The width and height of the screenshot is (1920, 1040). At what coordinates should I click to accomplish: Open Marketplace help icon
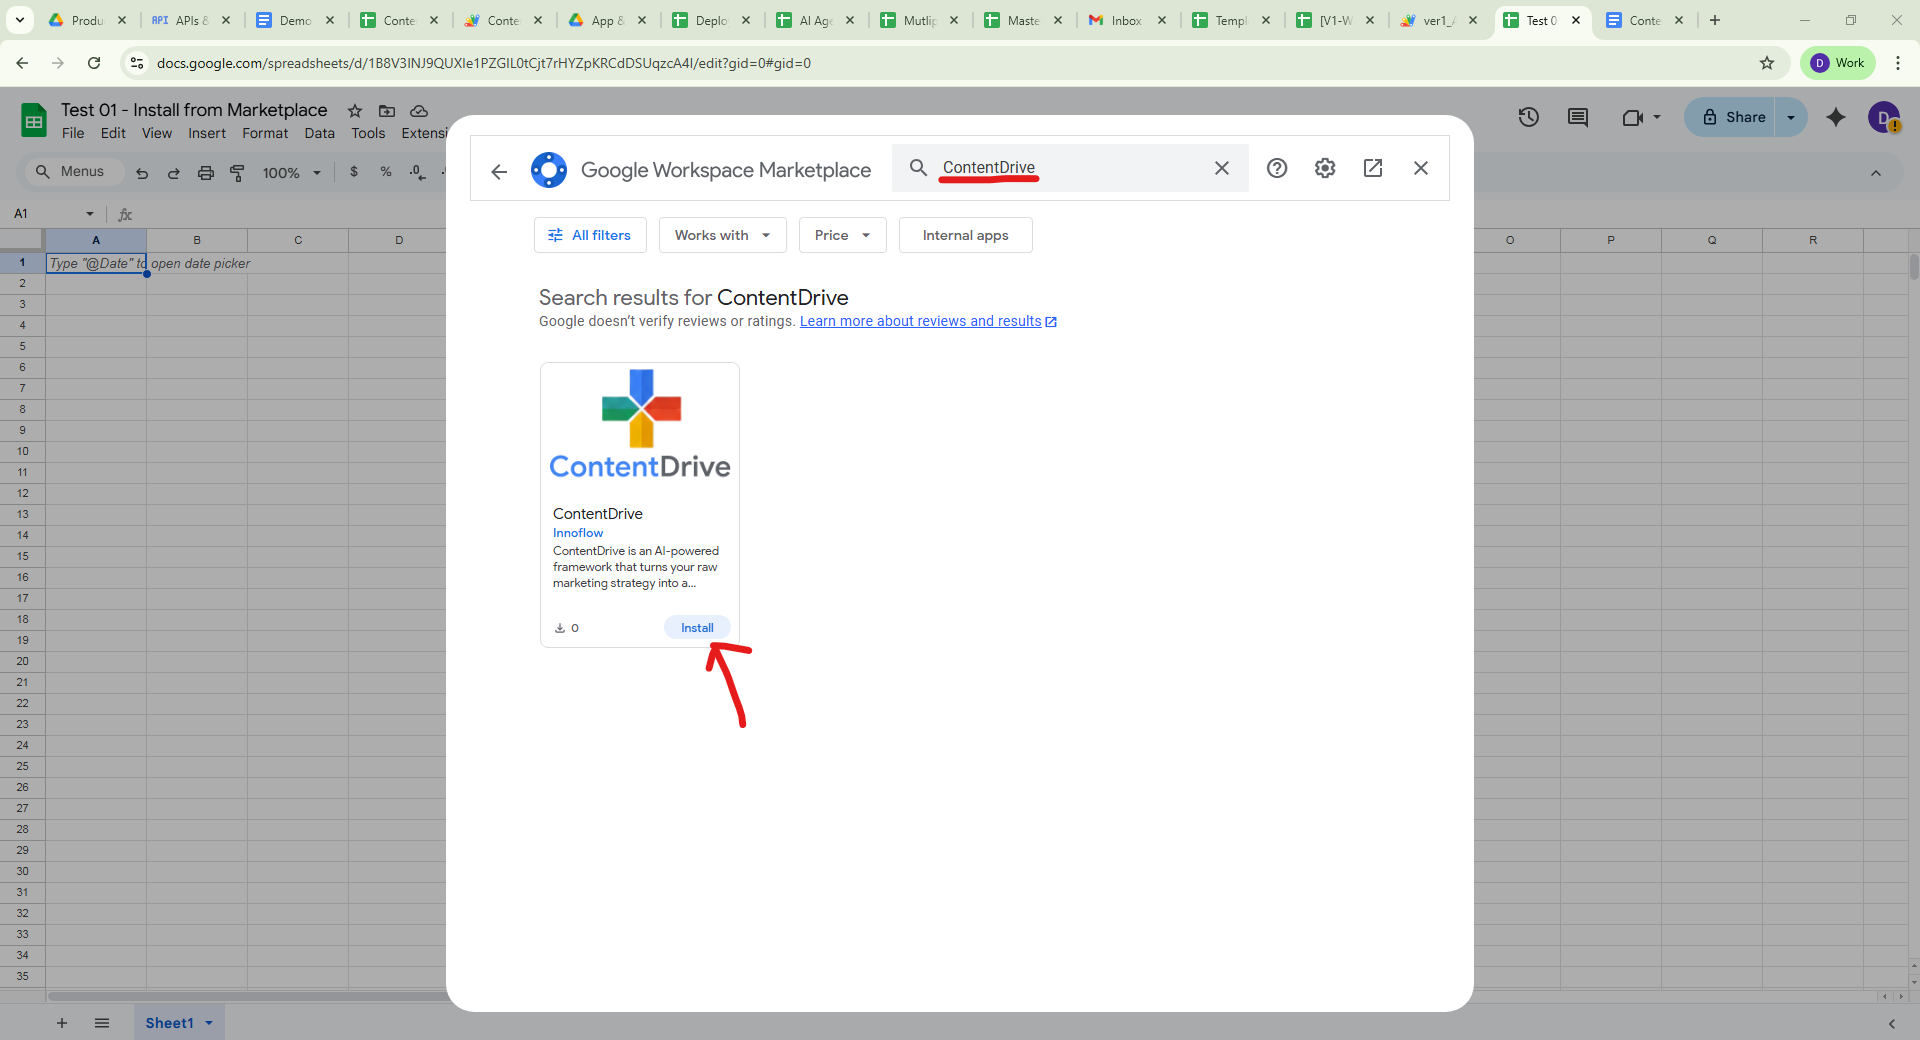pyautogui.click(x=1277, y=168)
